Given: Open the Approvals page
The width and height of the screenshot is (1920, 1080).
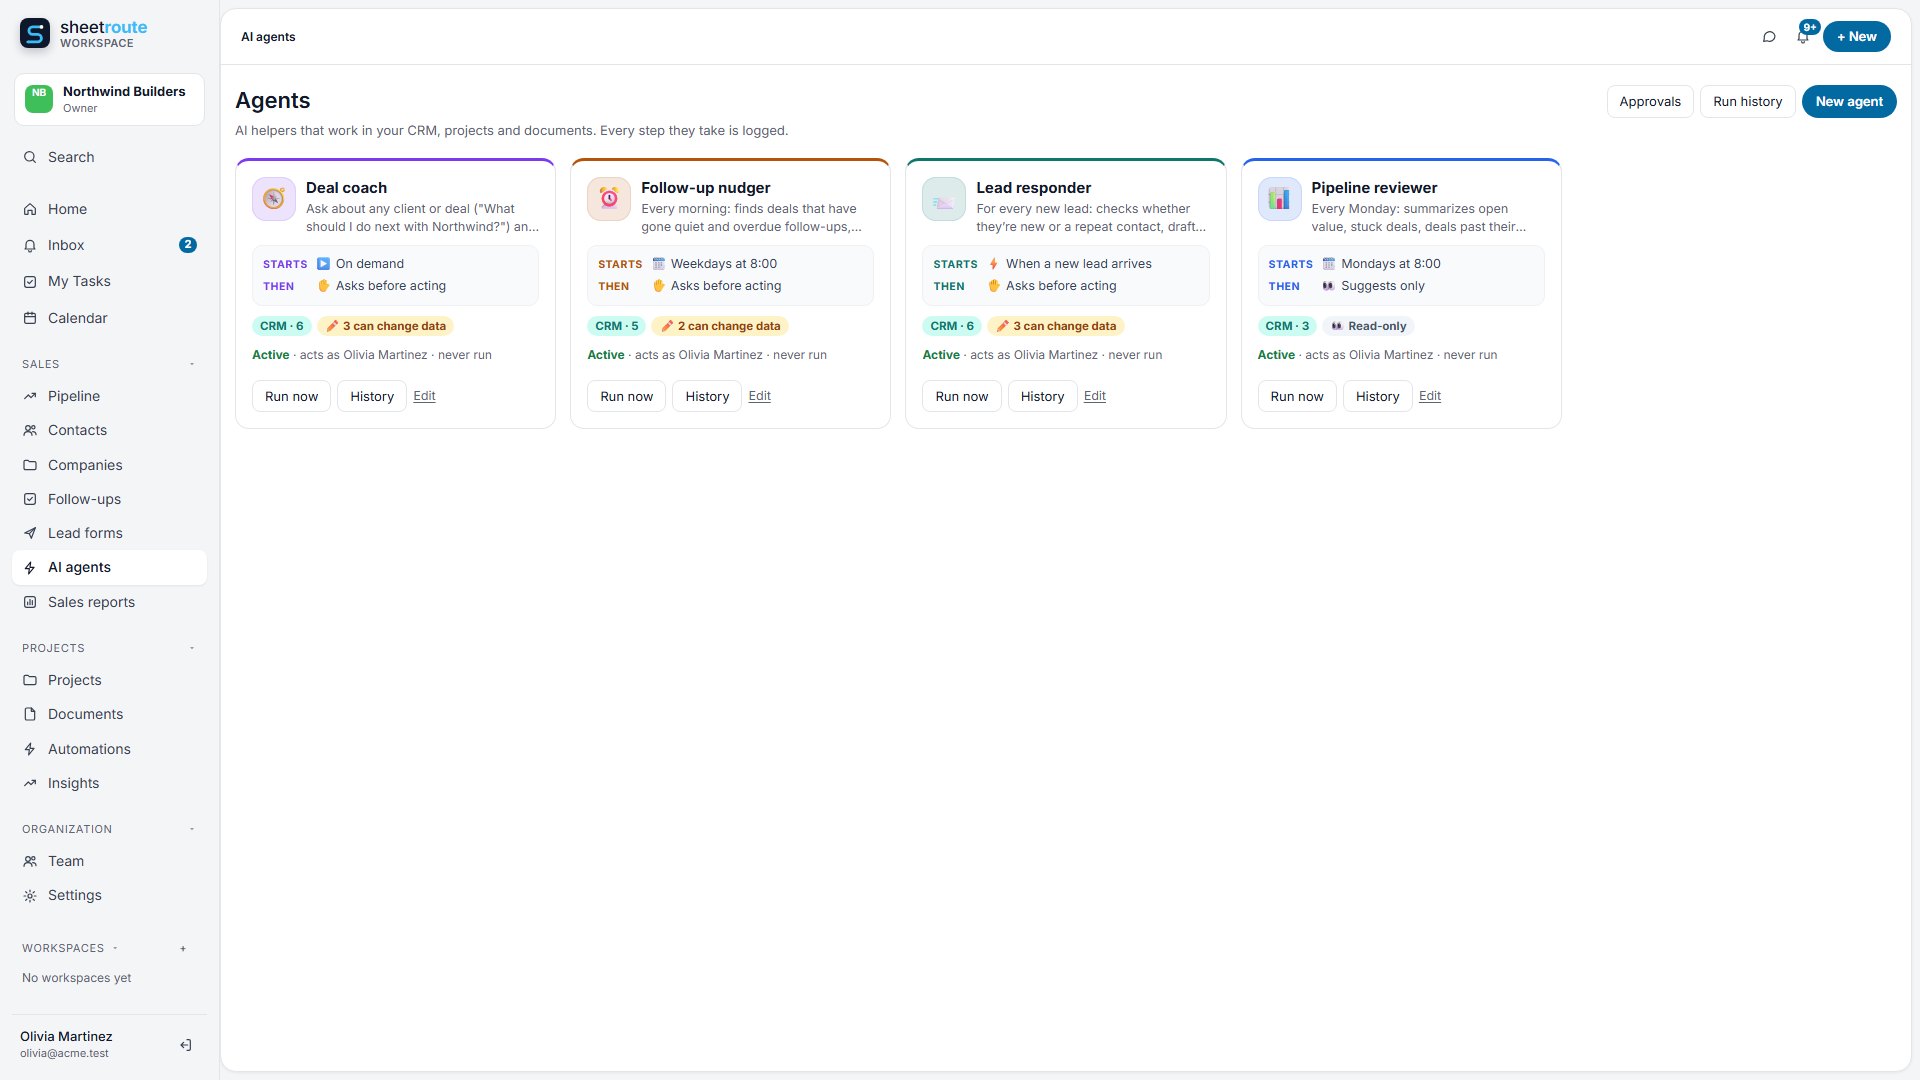Looking at the screenshot, I should (1650, 101).
